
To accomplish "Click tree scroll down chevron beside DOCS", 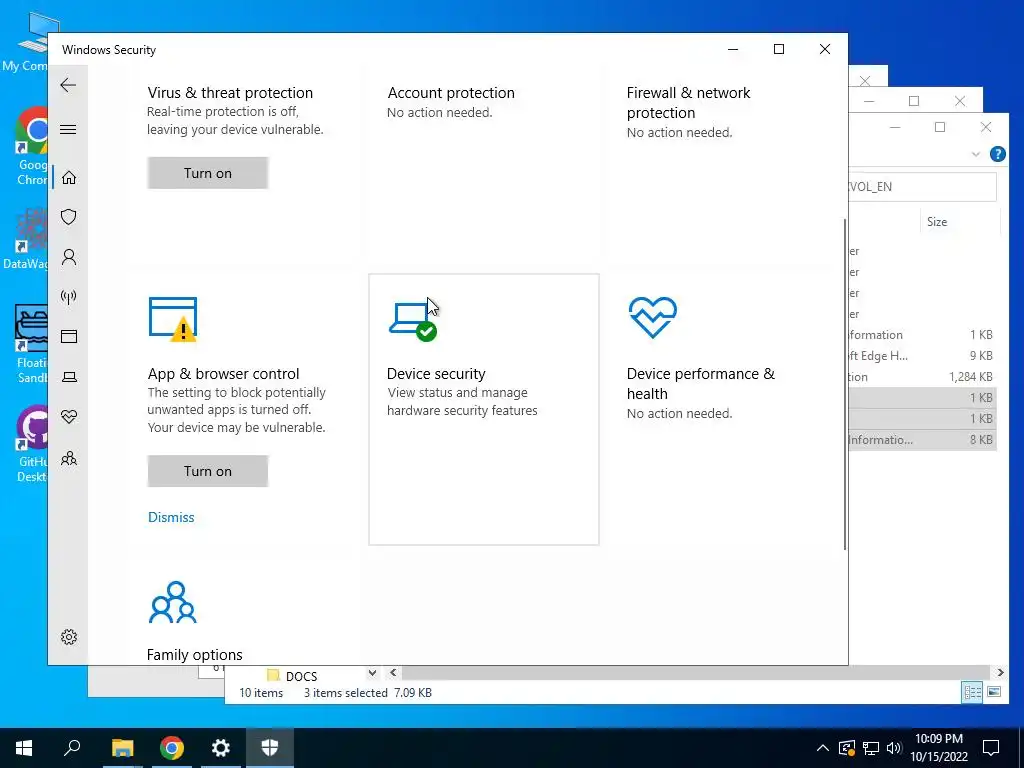I will [x=372, y=673].
